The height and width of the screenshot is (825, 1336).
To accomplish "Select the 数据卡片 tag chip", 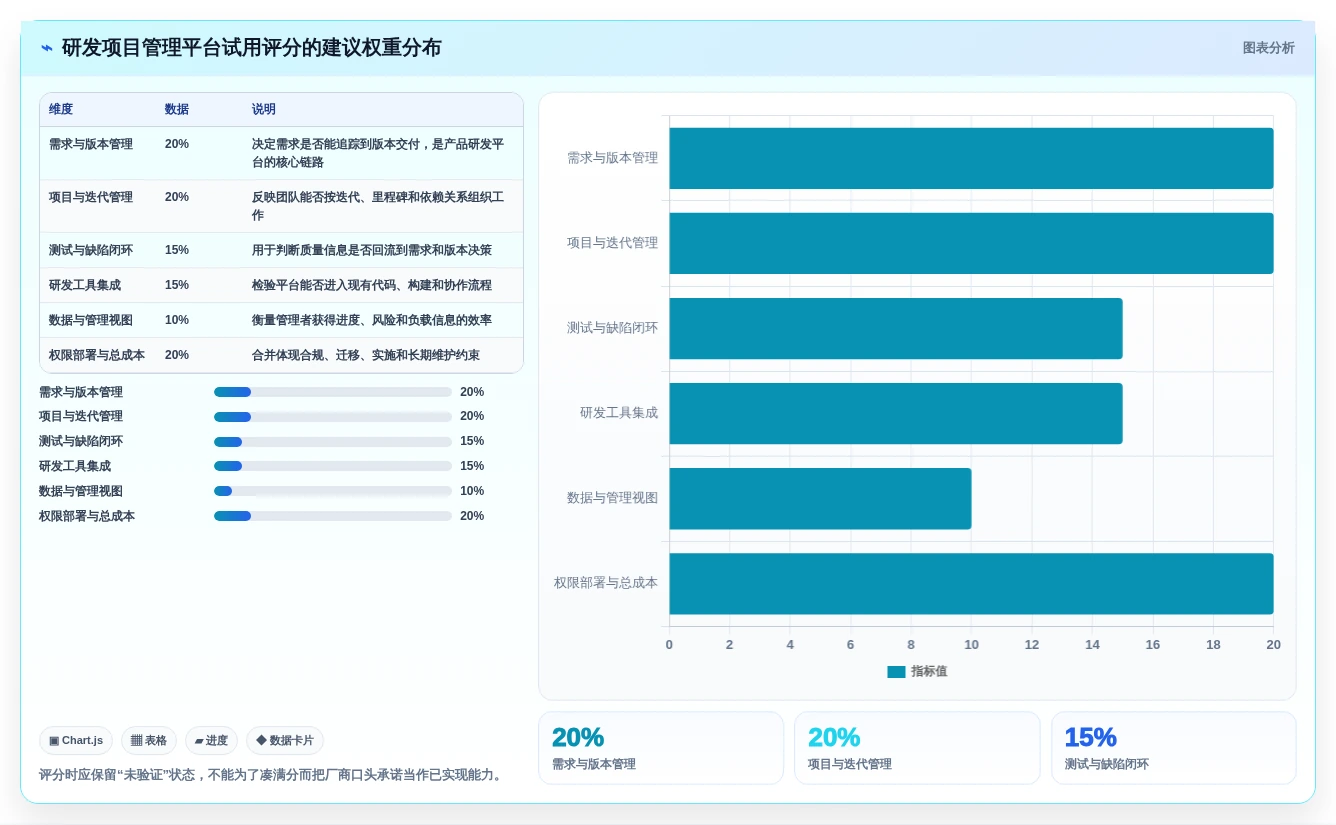I will [285, 741].
